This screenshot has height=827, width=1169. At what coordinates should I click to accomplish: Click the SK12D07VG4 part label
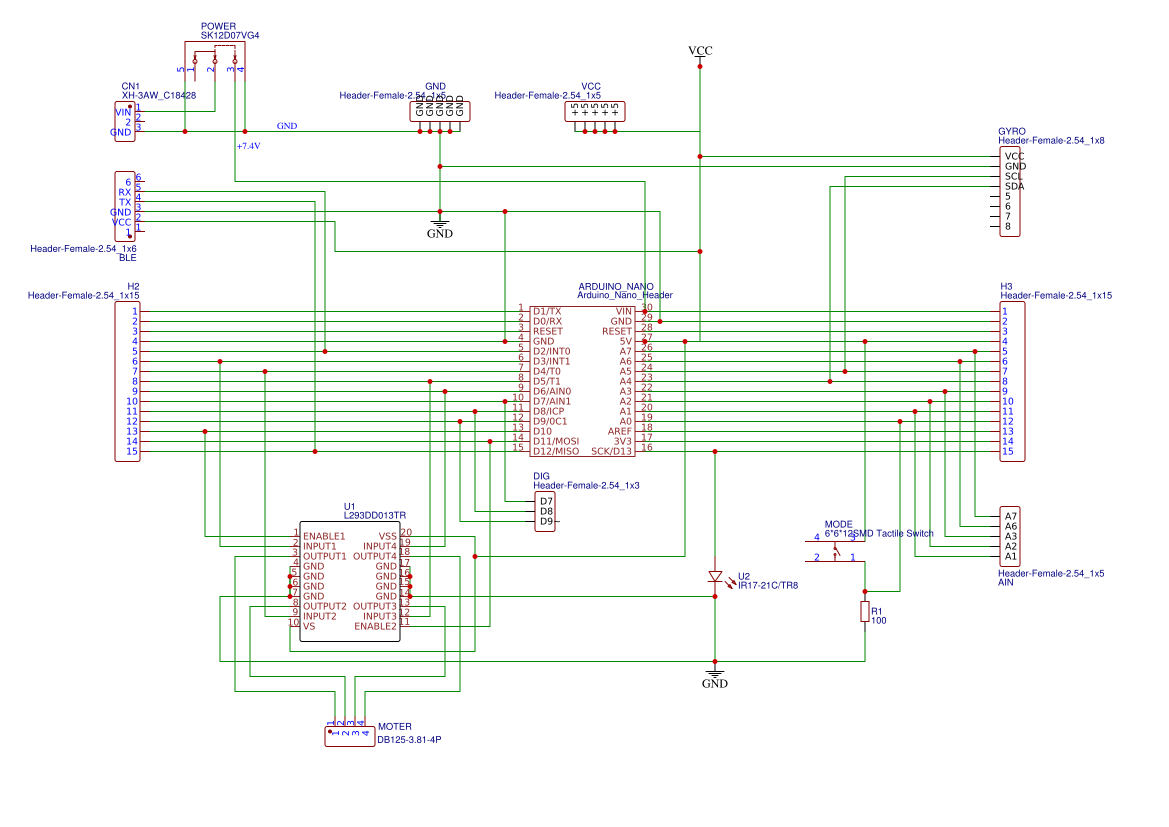click(x=230, y=35)
